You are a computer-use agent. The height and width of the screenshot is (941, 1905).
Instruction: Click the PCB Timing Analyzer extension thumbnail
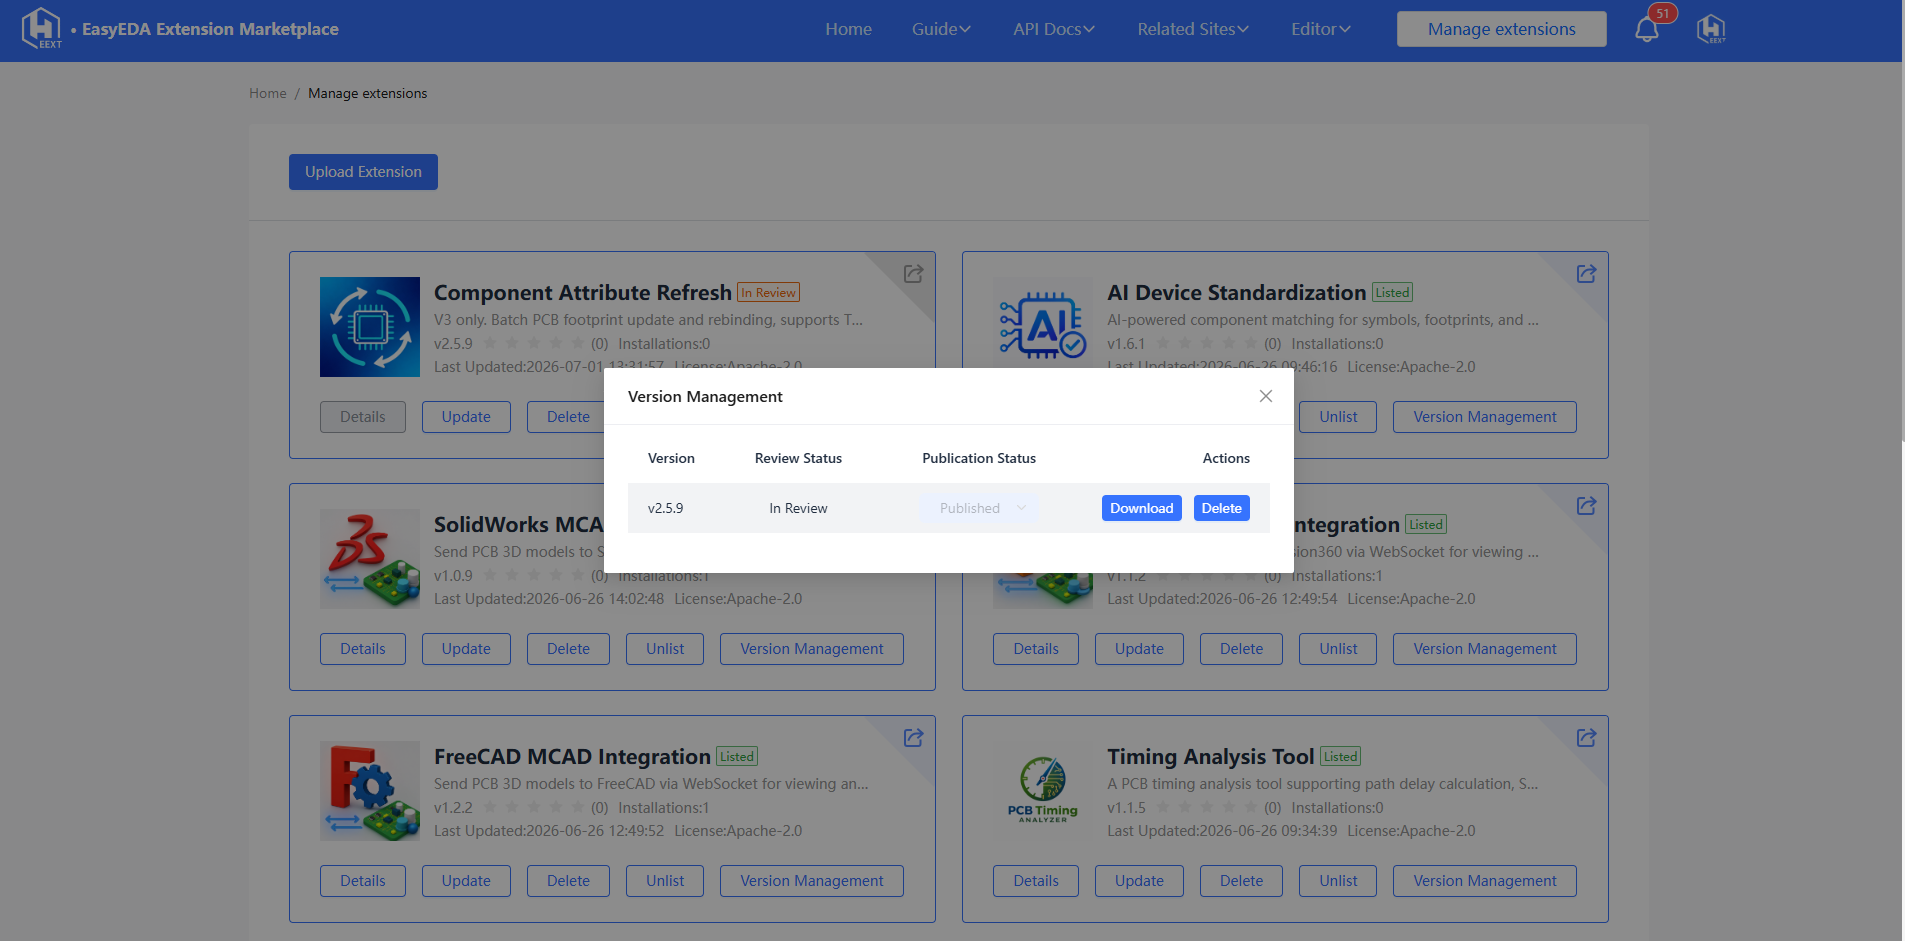(x=1043, y=791)
